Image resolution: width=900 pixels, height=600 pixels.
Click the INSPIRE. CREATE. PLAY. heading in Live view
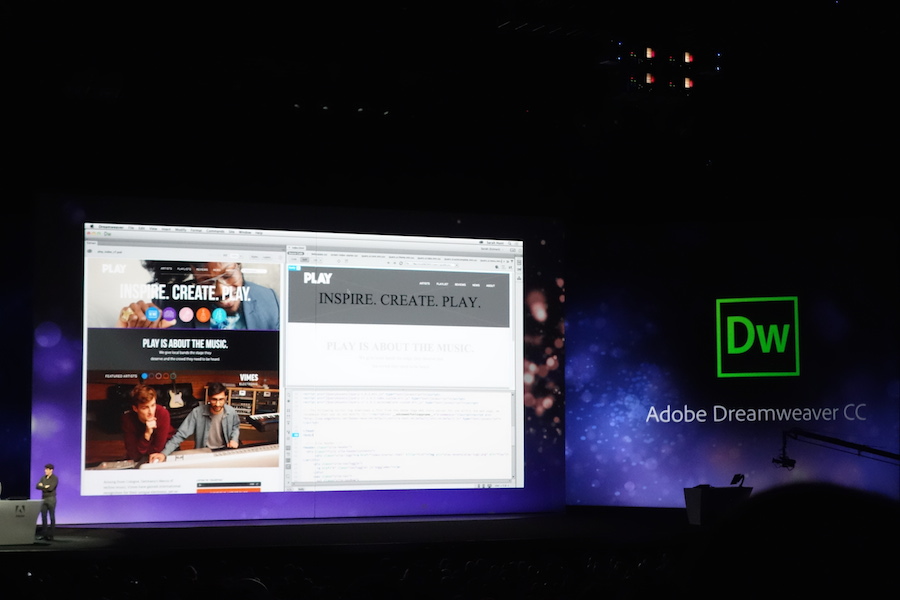399,299
